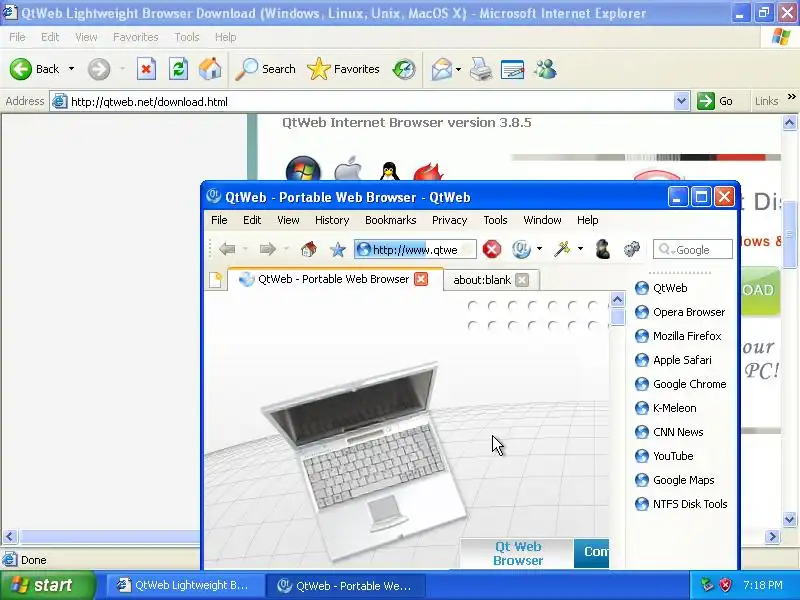Open Favorites pane in Internet Explorer
This screenshot has height=600, width=800.
pyautogui.click(x=343, y=69)
